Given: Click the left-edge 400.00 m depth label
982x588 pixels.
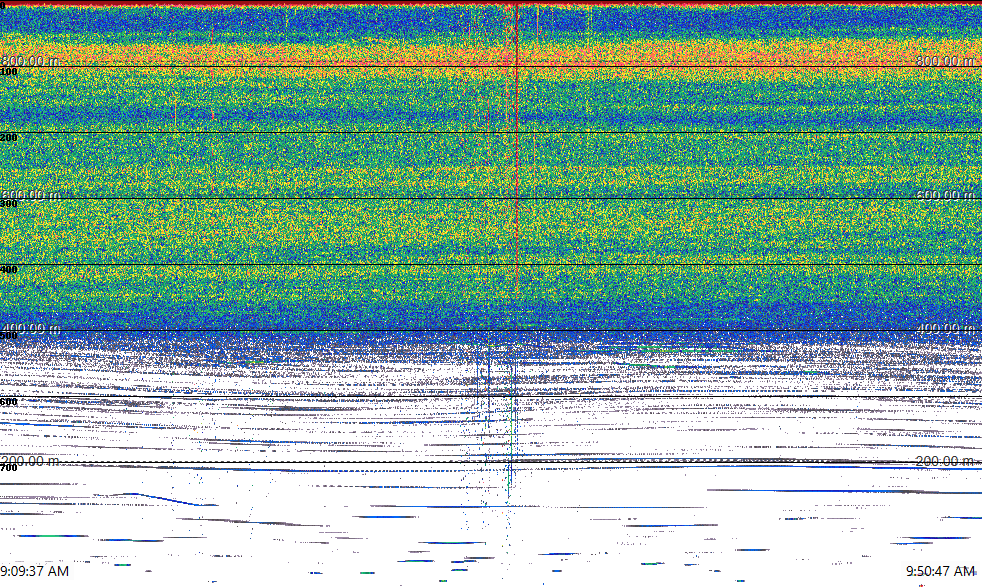Looking at the screenshot, I should (x=31, y=328).
